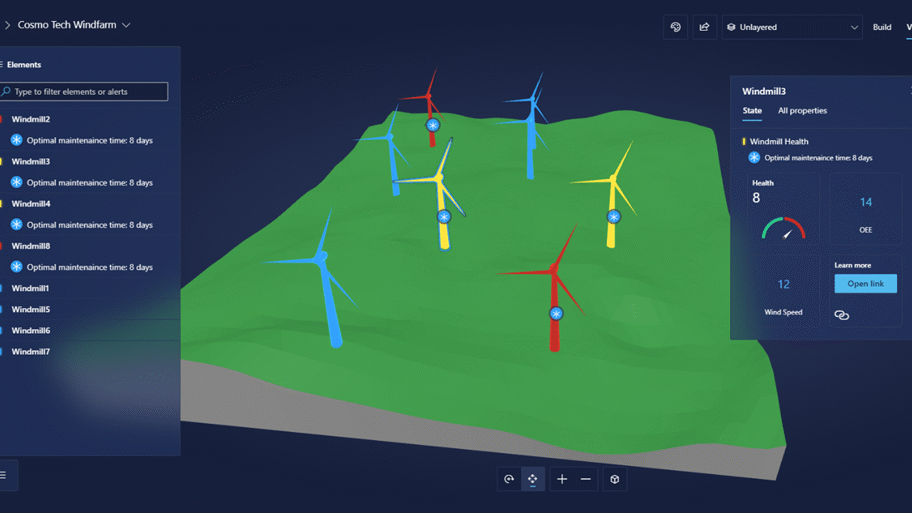
Task: Click Windmill4 alert text Optimal maintenance time
Action: (x=90, y=225)
